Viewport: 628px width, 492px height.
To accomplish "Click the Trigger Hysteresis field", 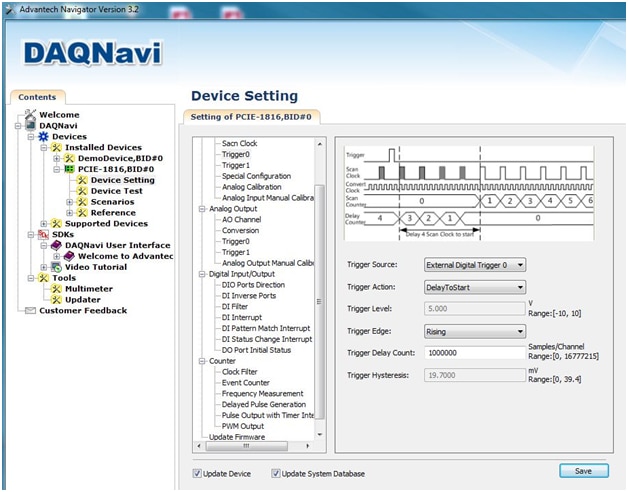I will tap(475, 375).
